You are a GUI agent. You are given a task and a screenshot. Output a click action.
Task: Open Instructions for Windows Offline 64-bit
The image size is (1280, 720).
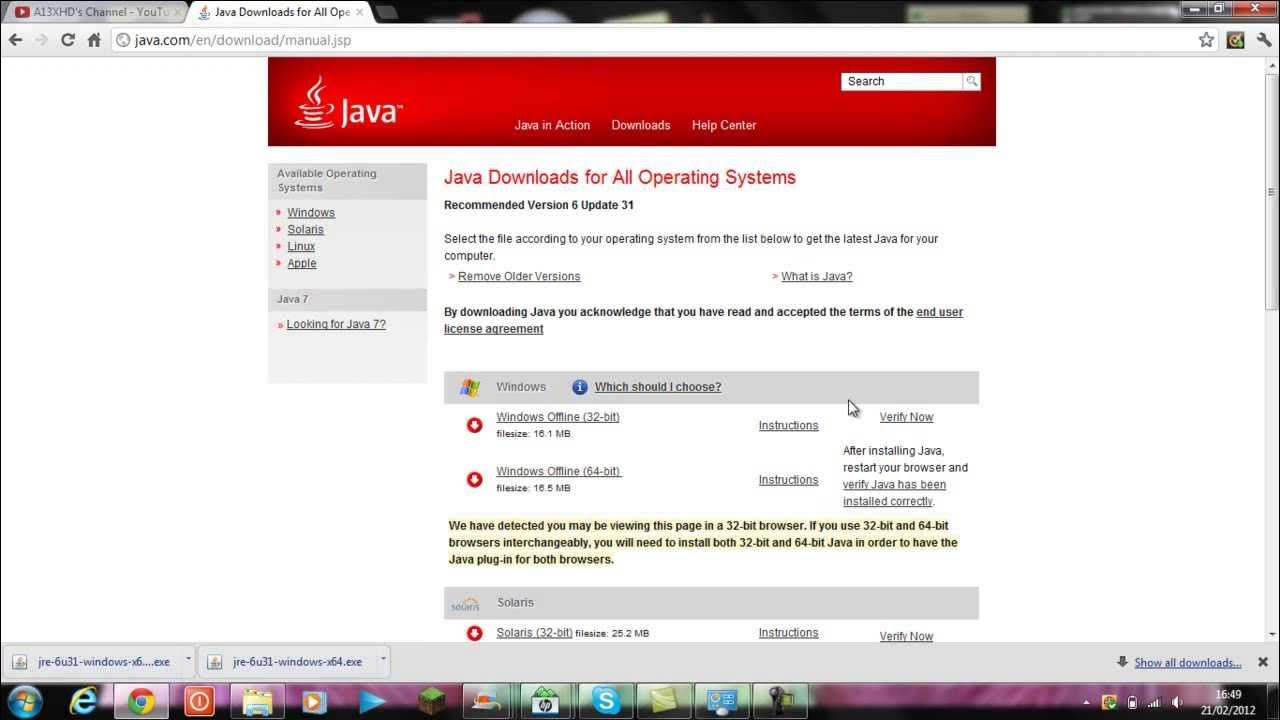point(788,480)
